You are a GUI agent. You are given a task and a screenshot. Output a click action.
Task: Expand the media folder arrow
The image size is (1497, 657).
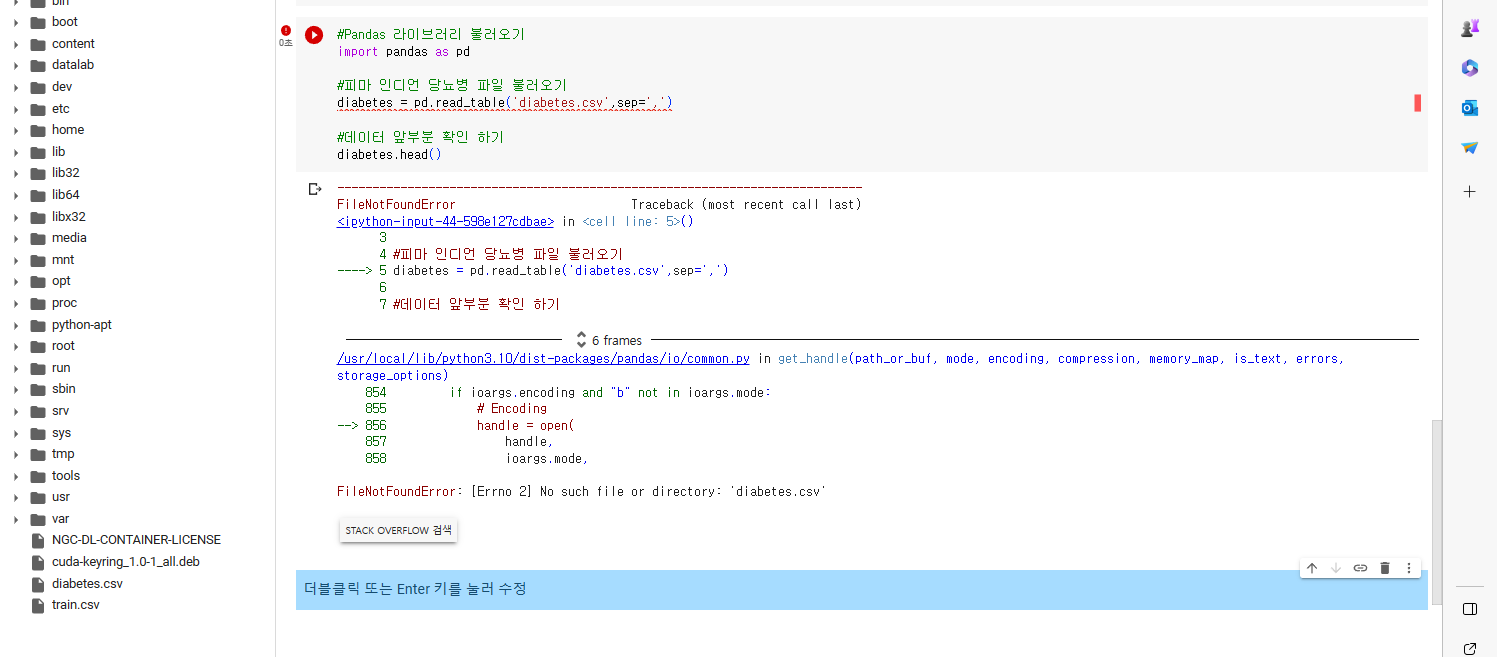(x=16, y=238)
